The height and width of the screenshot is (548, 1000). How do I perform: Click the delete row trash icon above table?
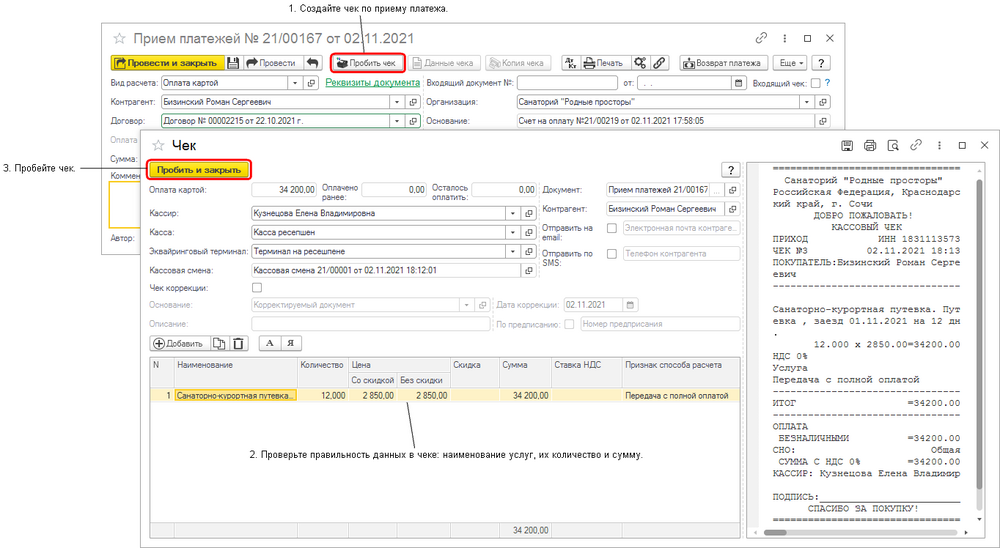238,343
